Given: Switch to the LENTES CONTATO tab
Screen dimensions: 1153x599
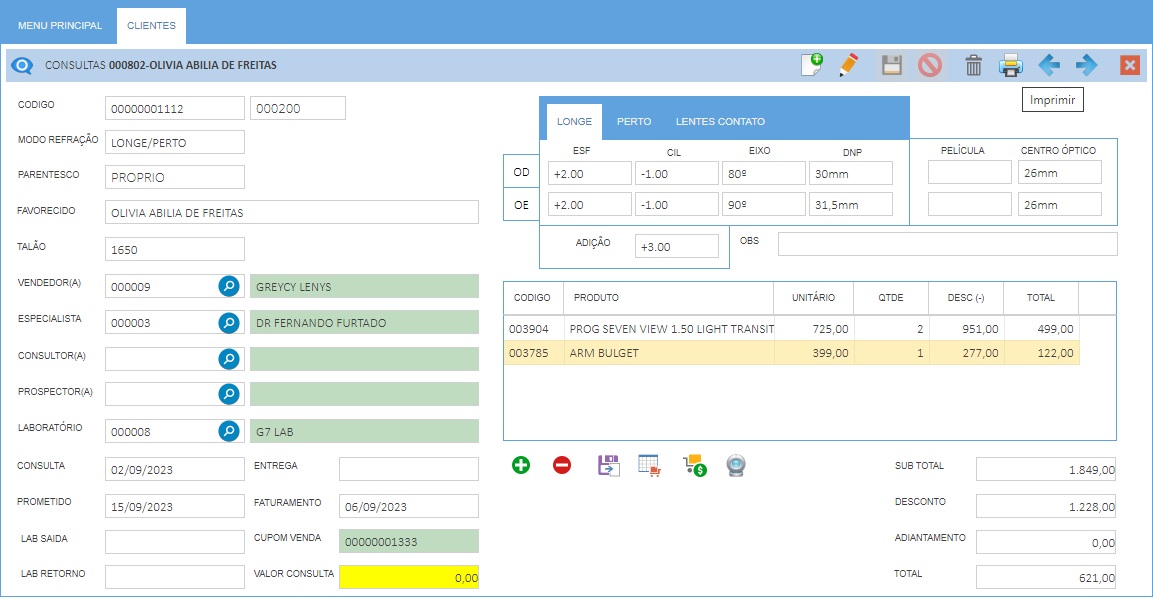Looking at the screenshot, I should [720, 122].
